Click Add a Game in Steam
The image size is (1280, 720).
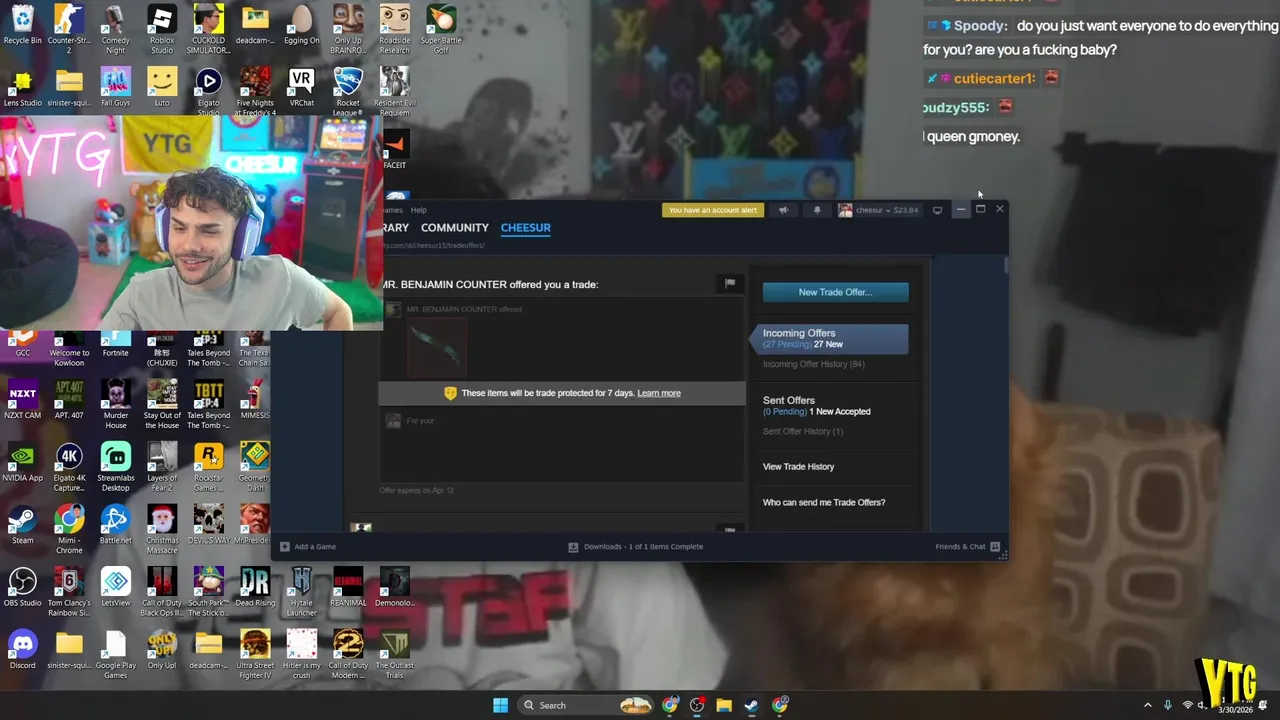[x=308, y=547]
